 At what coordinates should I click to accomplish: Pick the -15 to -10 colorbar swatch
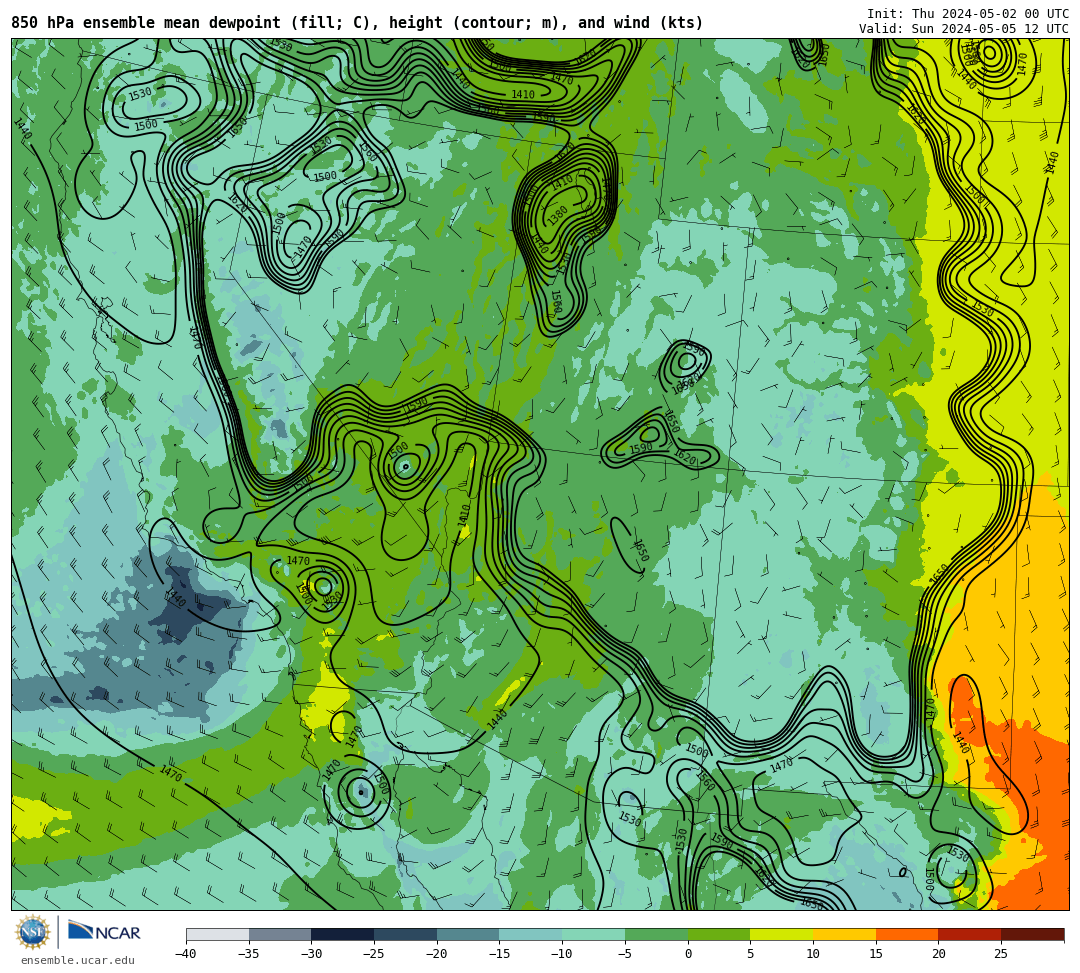click(531, 934)
